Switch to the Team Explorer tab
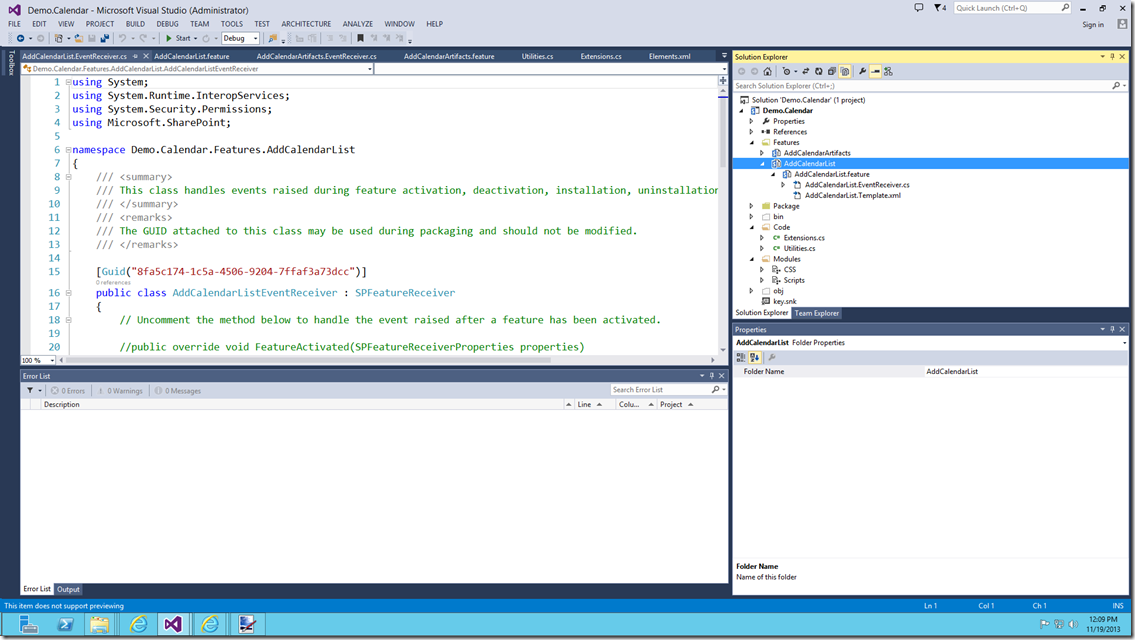Screen dimensions: 1135x640 click(x=817, y=313)
